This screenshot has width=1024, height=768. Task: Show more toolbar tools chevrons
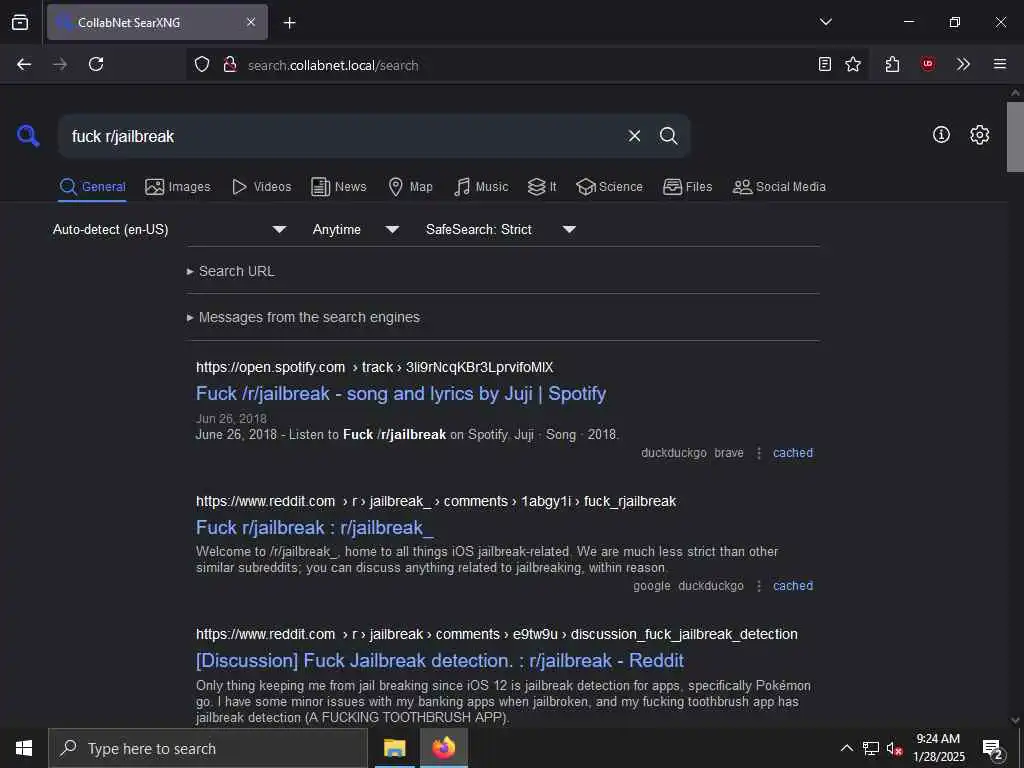[963, 64]
